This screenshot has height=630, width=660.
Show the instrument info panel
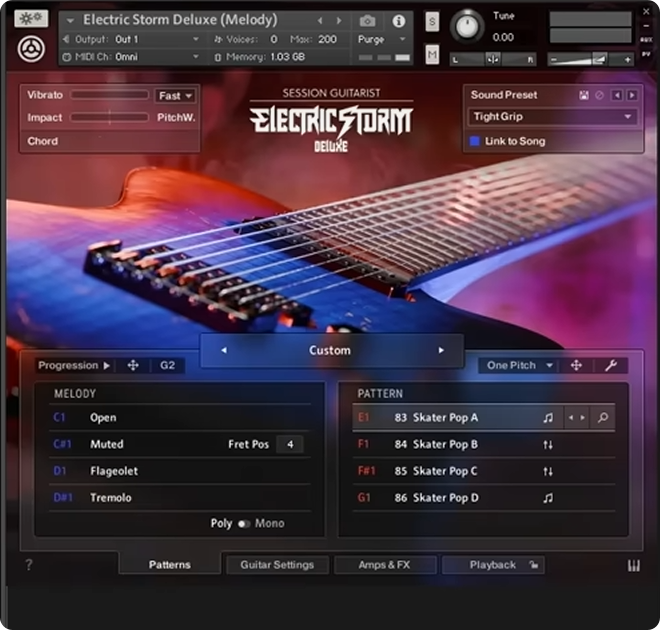point(398,21)
